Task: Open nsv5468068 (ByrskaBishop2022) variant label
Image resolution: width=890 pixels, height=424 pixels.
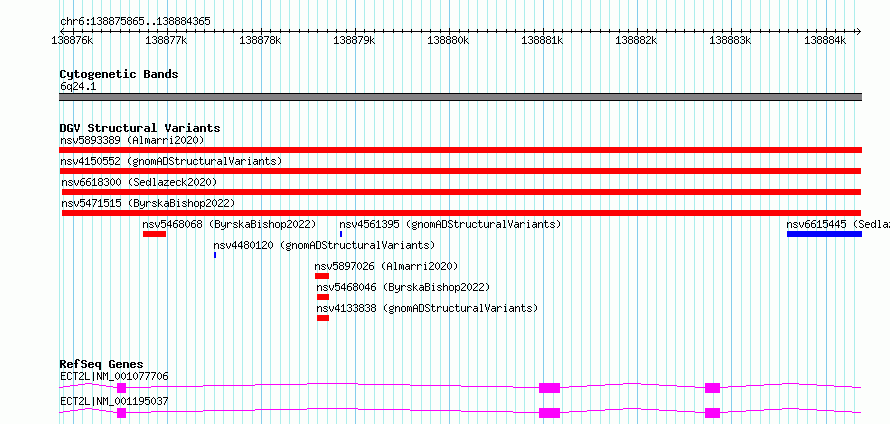Action: 229,224
